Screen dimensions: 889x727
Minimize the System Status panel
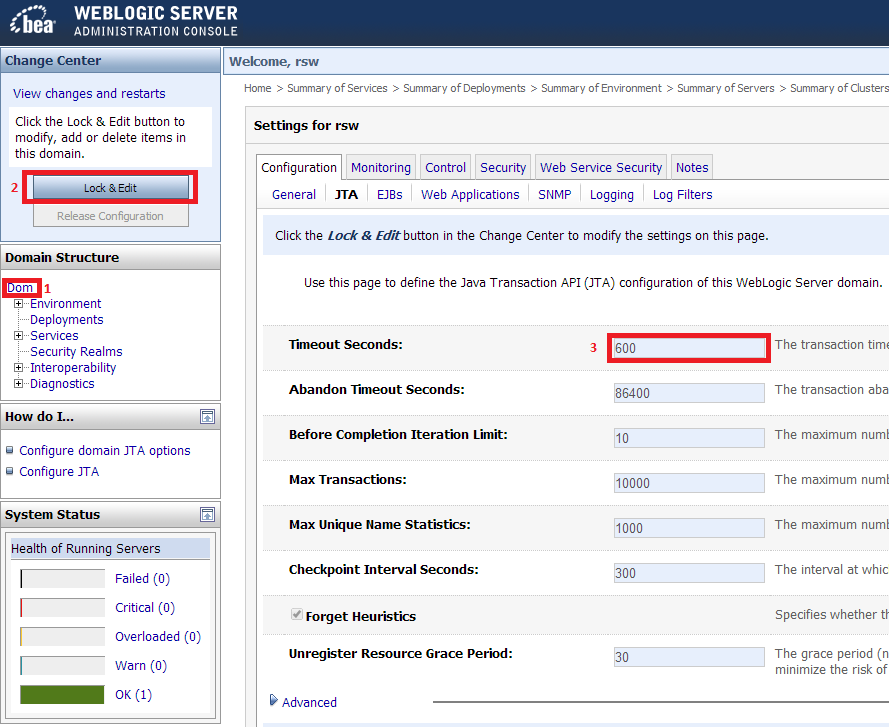[x=207, y=515]
